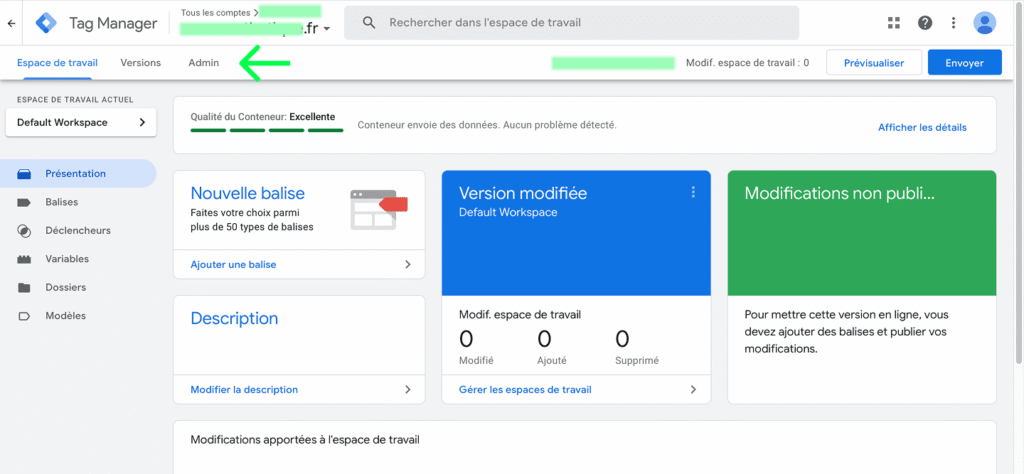Click the Déclencheurs trigger icon
The image size is (1024, 474).
coord(24,231)
